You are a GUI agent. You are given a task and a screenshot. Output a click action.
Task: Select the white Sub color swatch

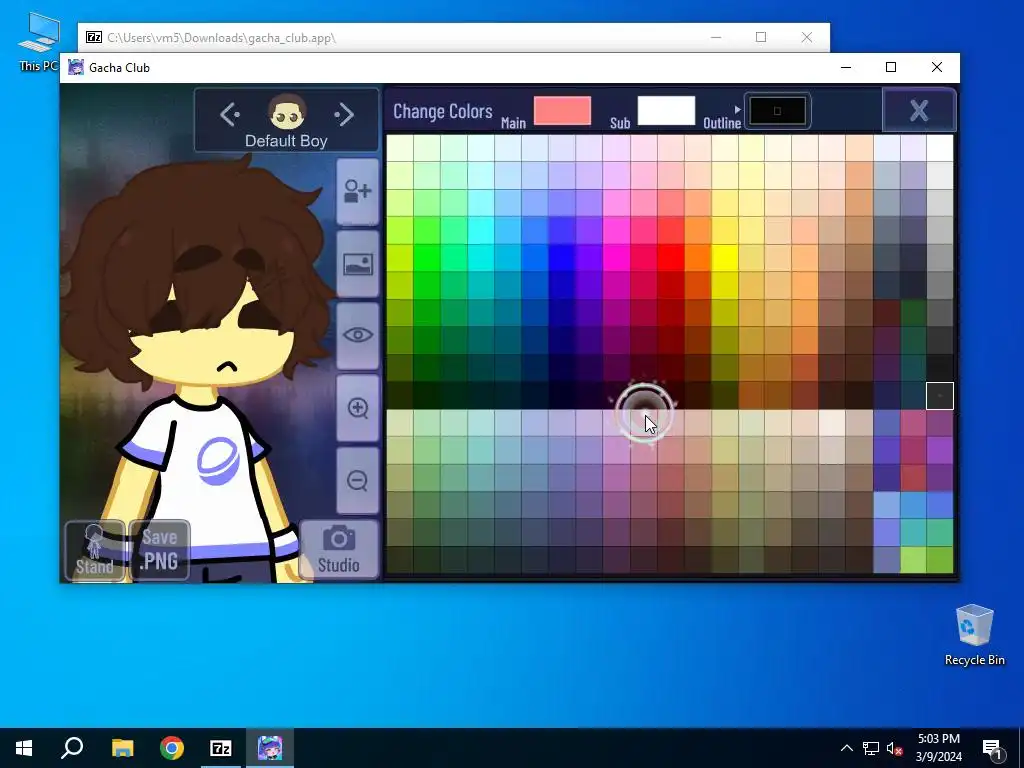point(666,110)
